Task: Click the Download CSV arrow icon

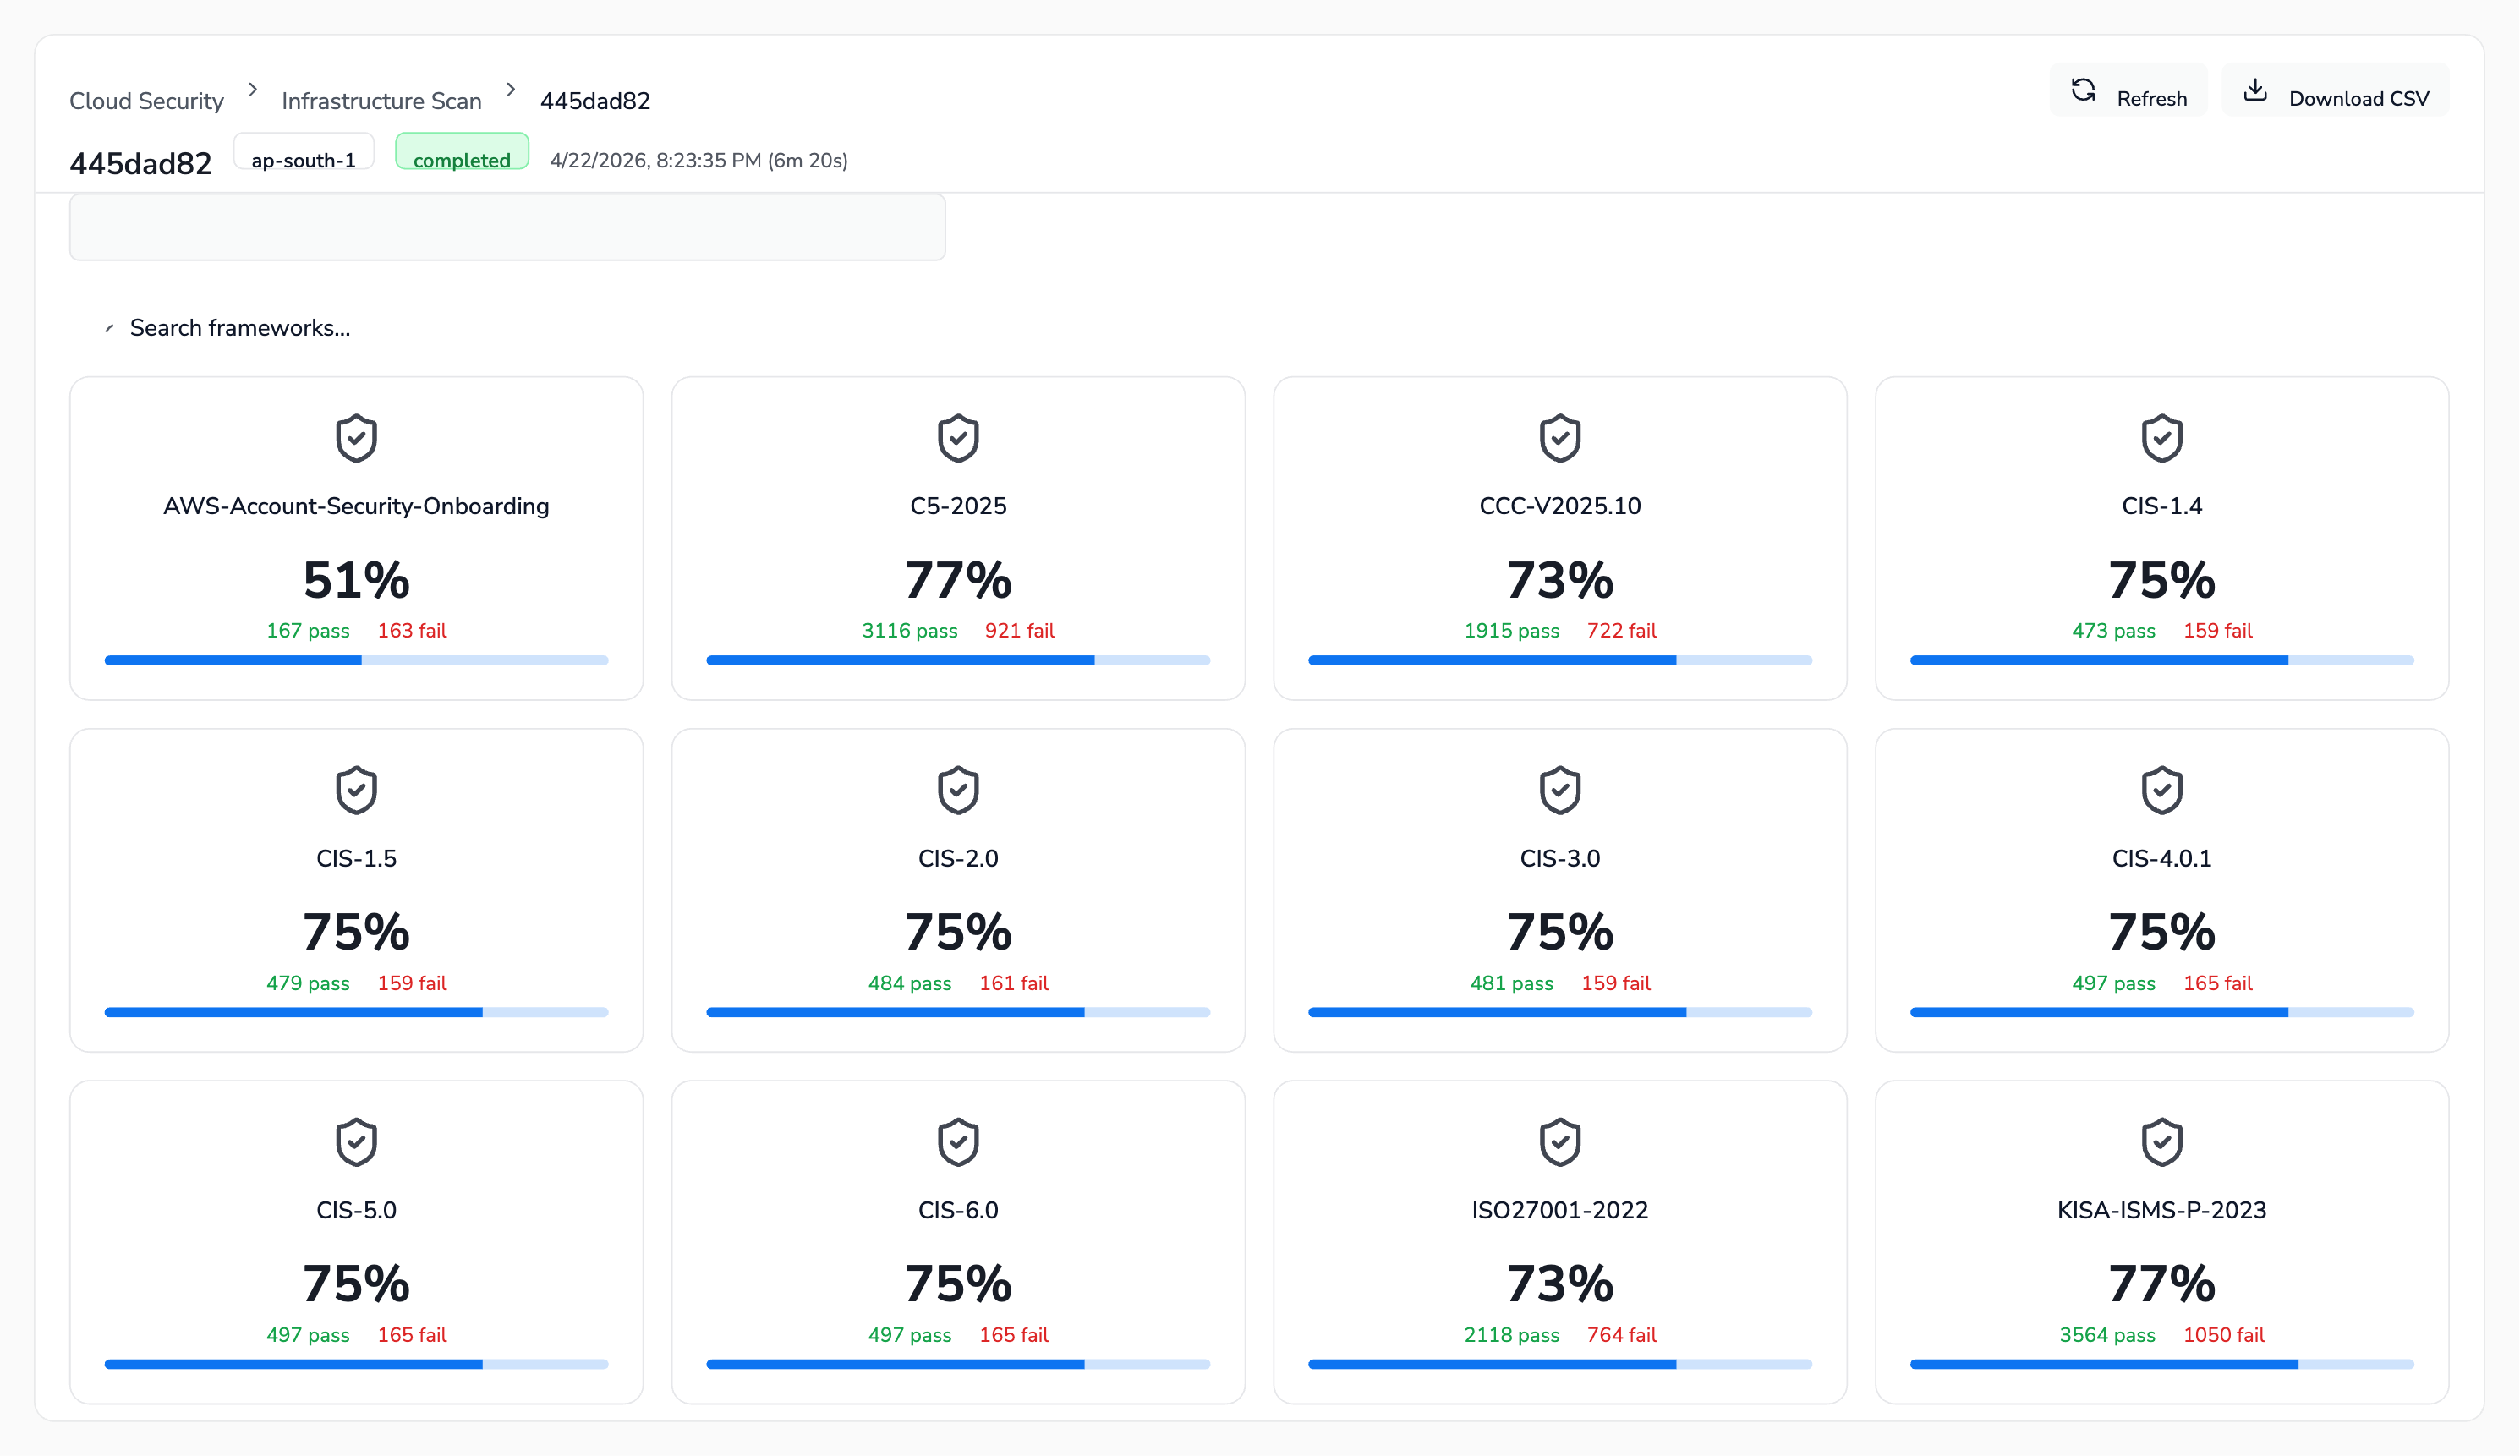Action: pos(2255,91)
